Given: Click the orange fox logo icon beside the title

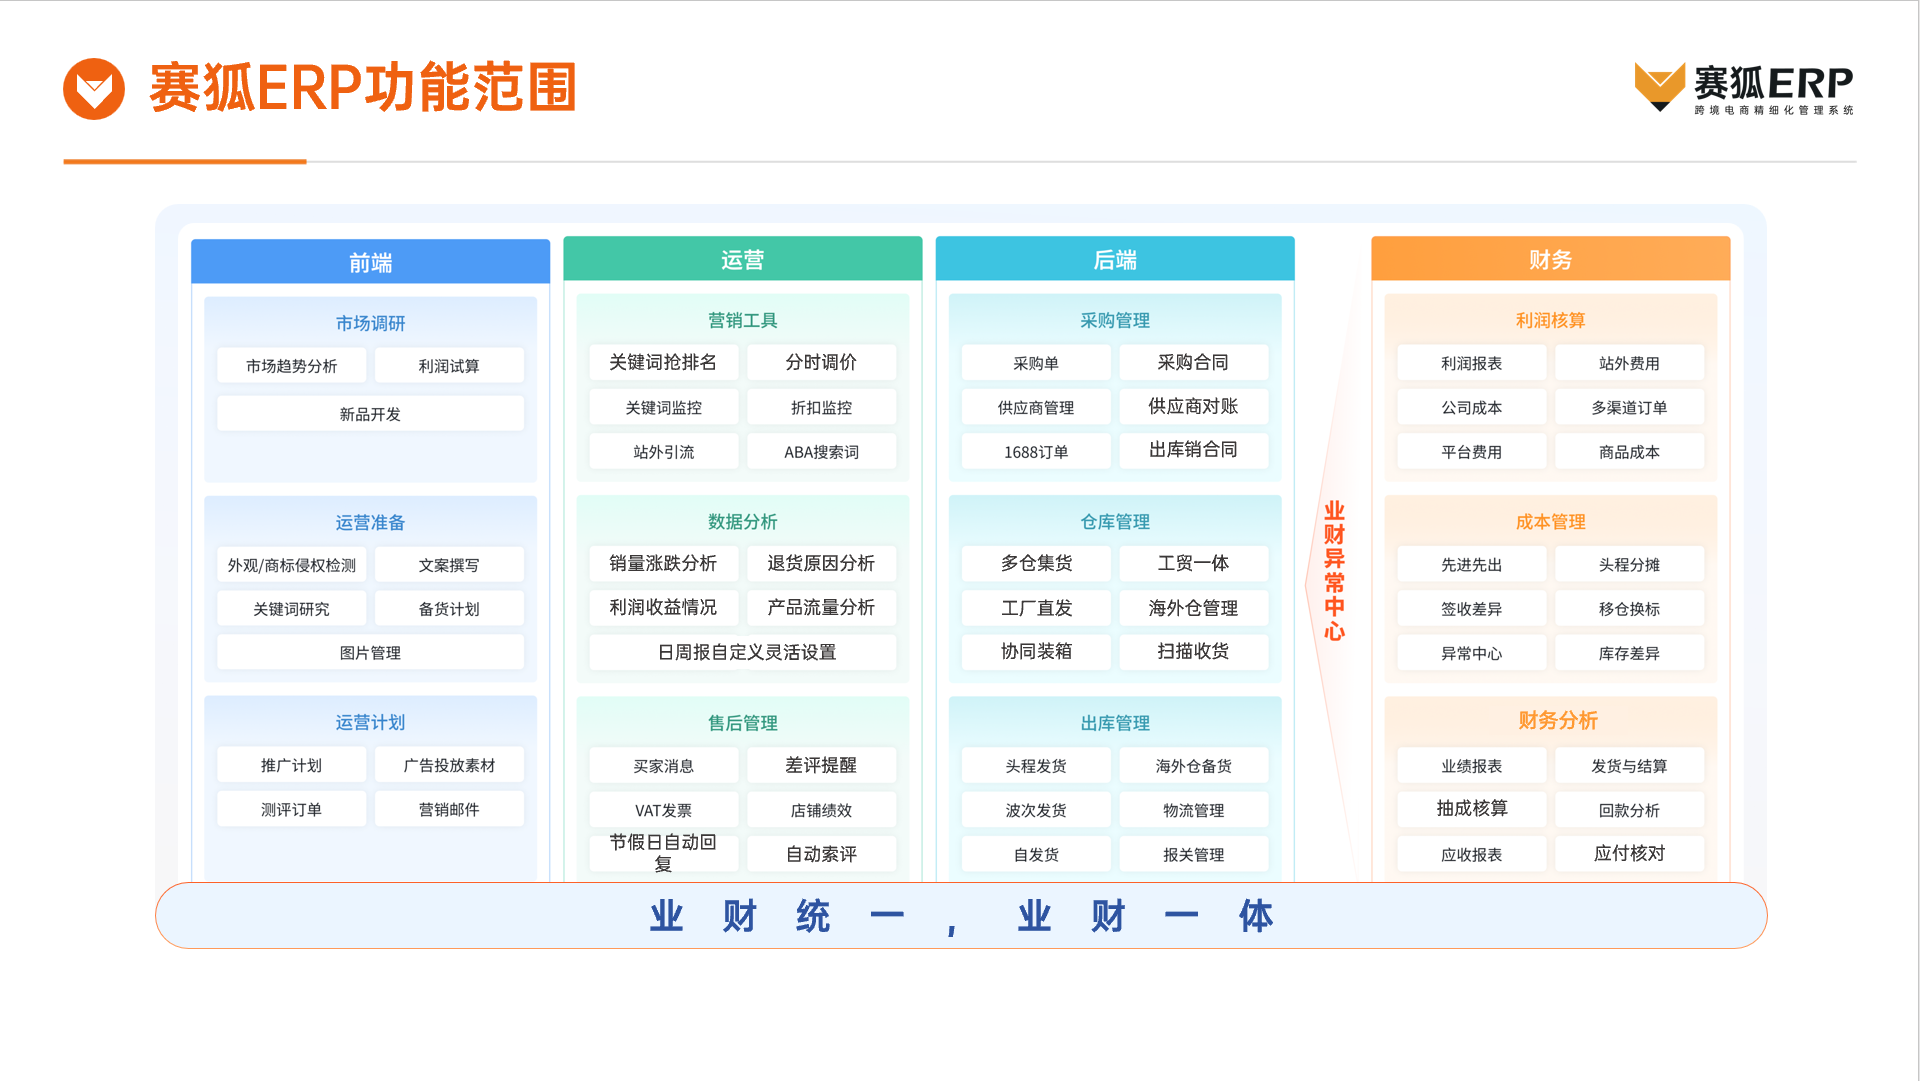Looking at the screenshot, I should (94, 89).
